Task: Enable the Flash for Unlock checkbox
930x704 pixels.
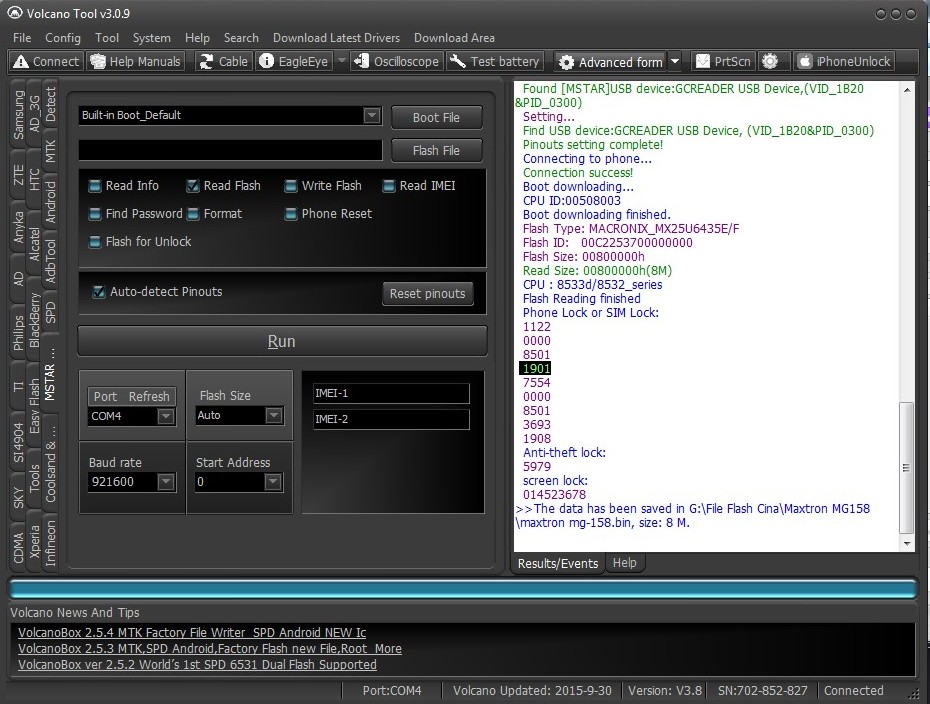Action: 95,242
